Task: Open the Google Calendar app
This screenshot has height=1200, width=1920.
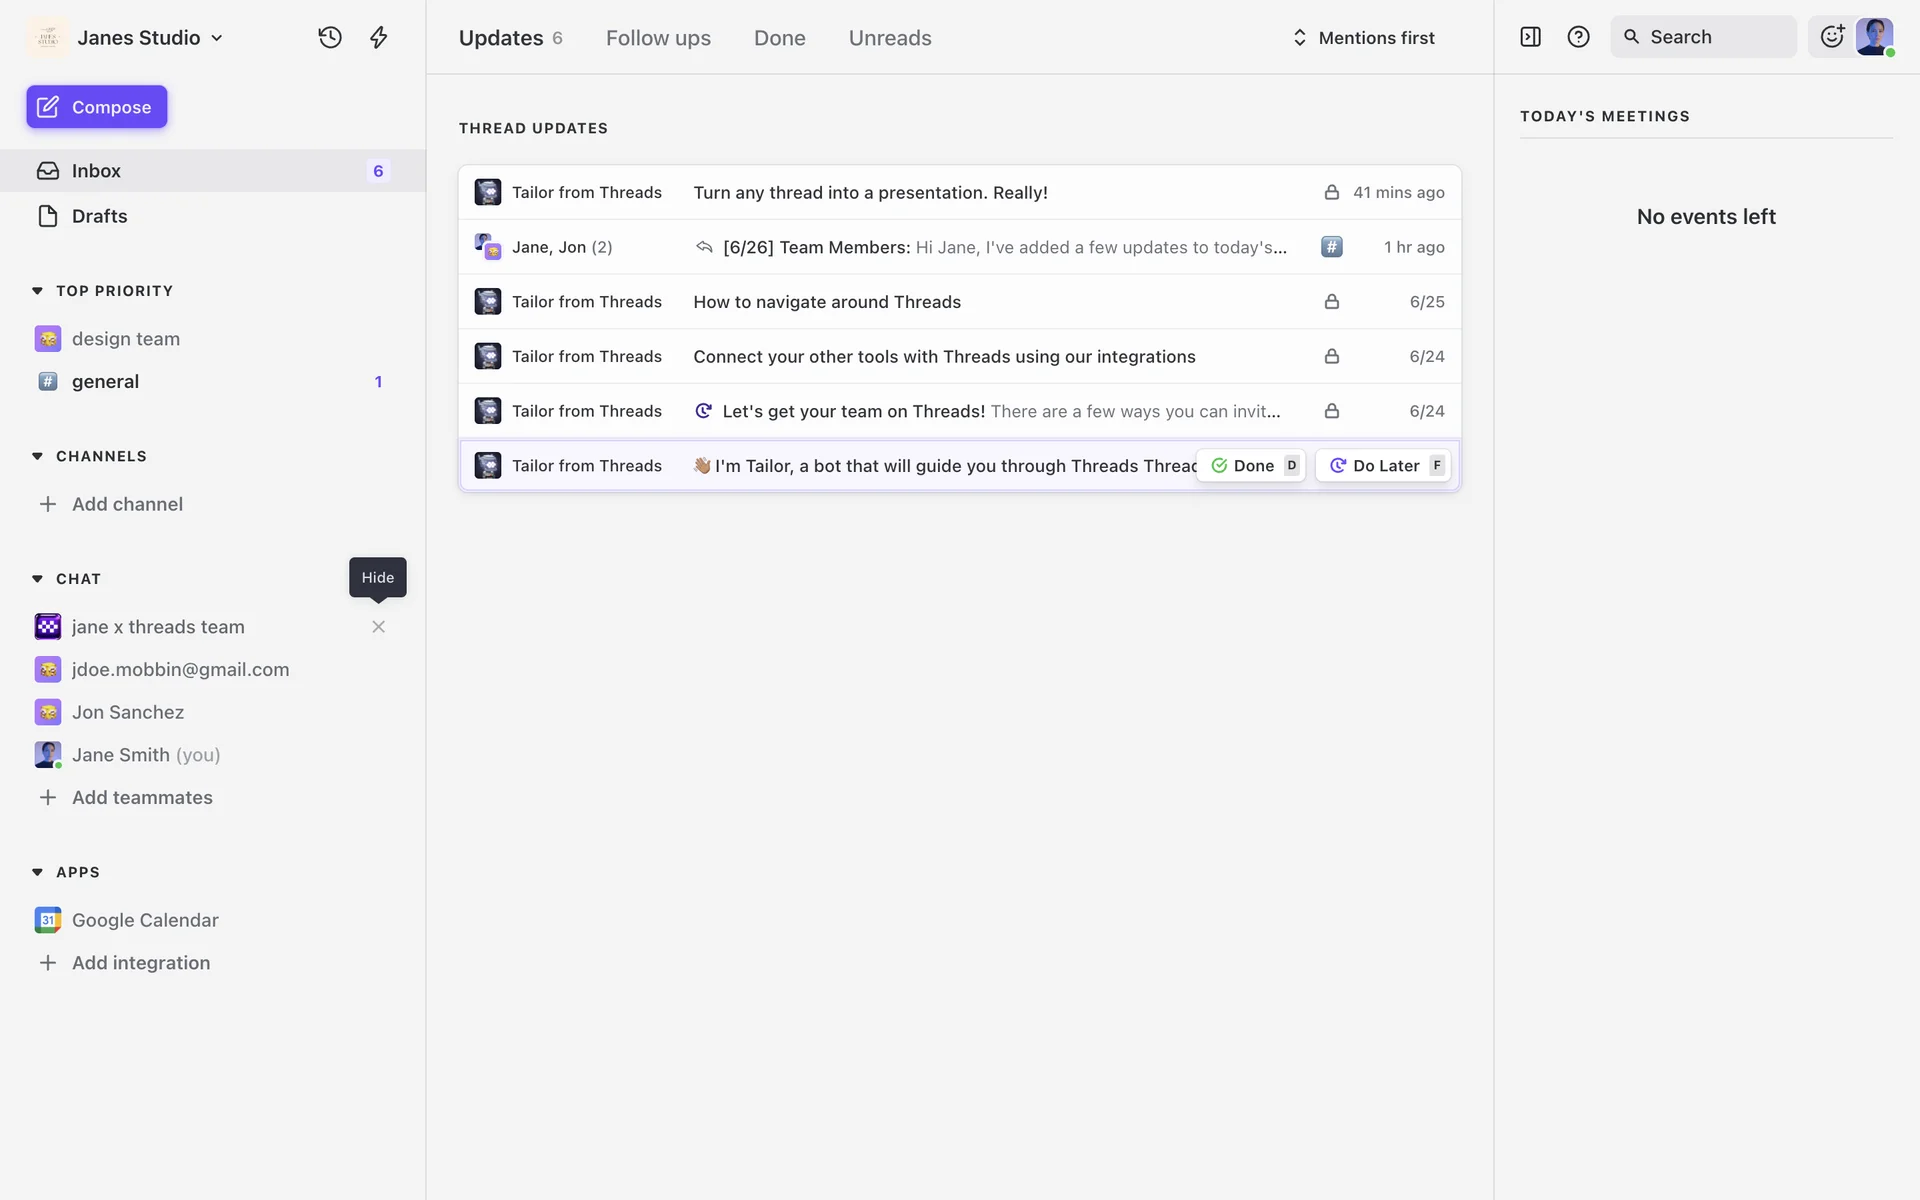Action: pyautogui.click(x=144, y=920)
